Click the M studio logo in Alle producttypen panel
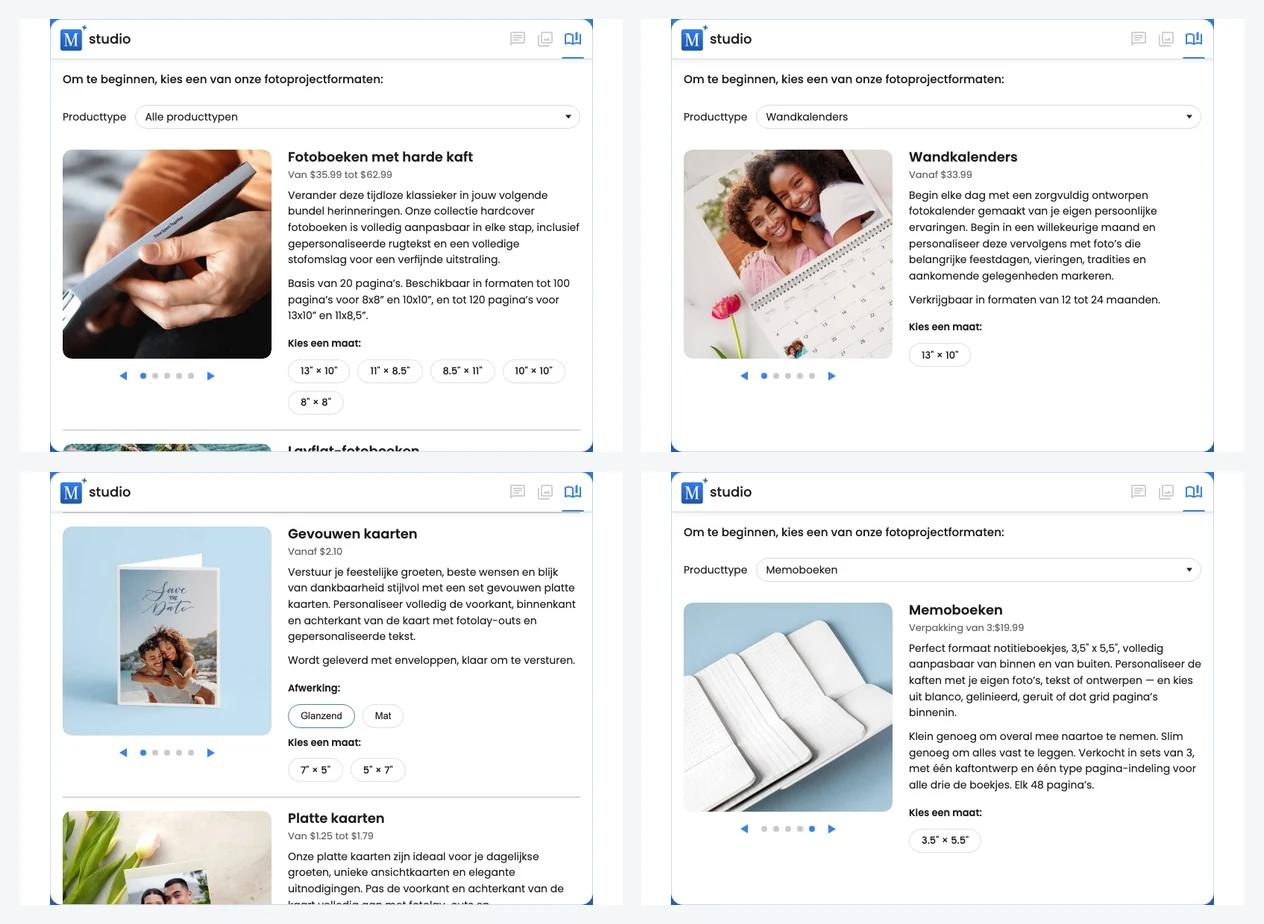Image resolution: width=1264 pixels, height=924 pixels. pyautogui.click(x=97, y=39)
